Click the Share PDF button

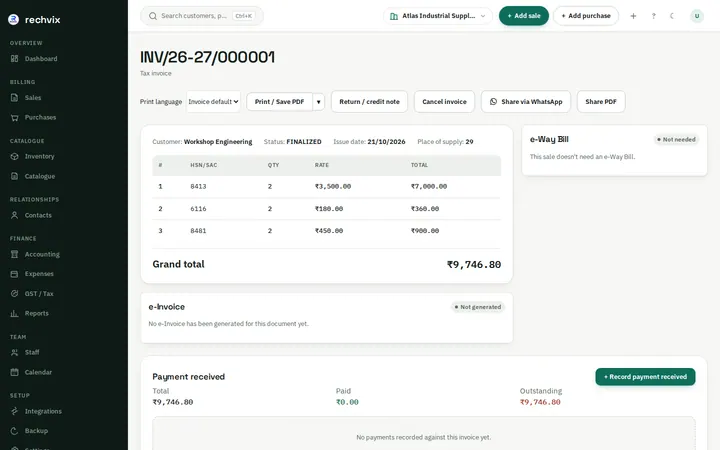(x=601, y=102)
